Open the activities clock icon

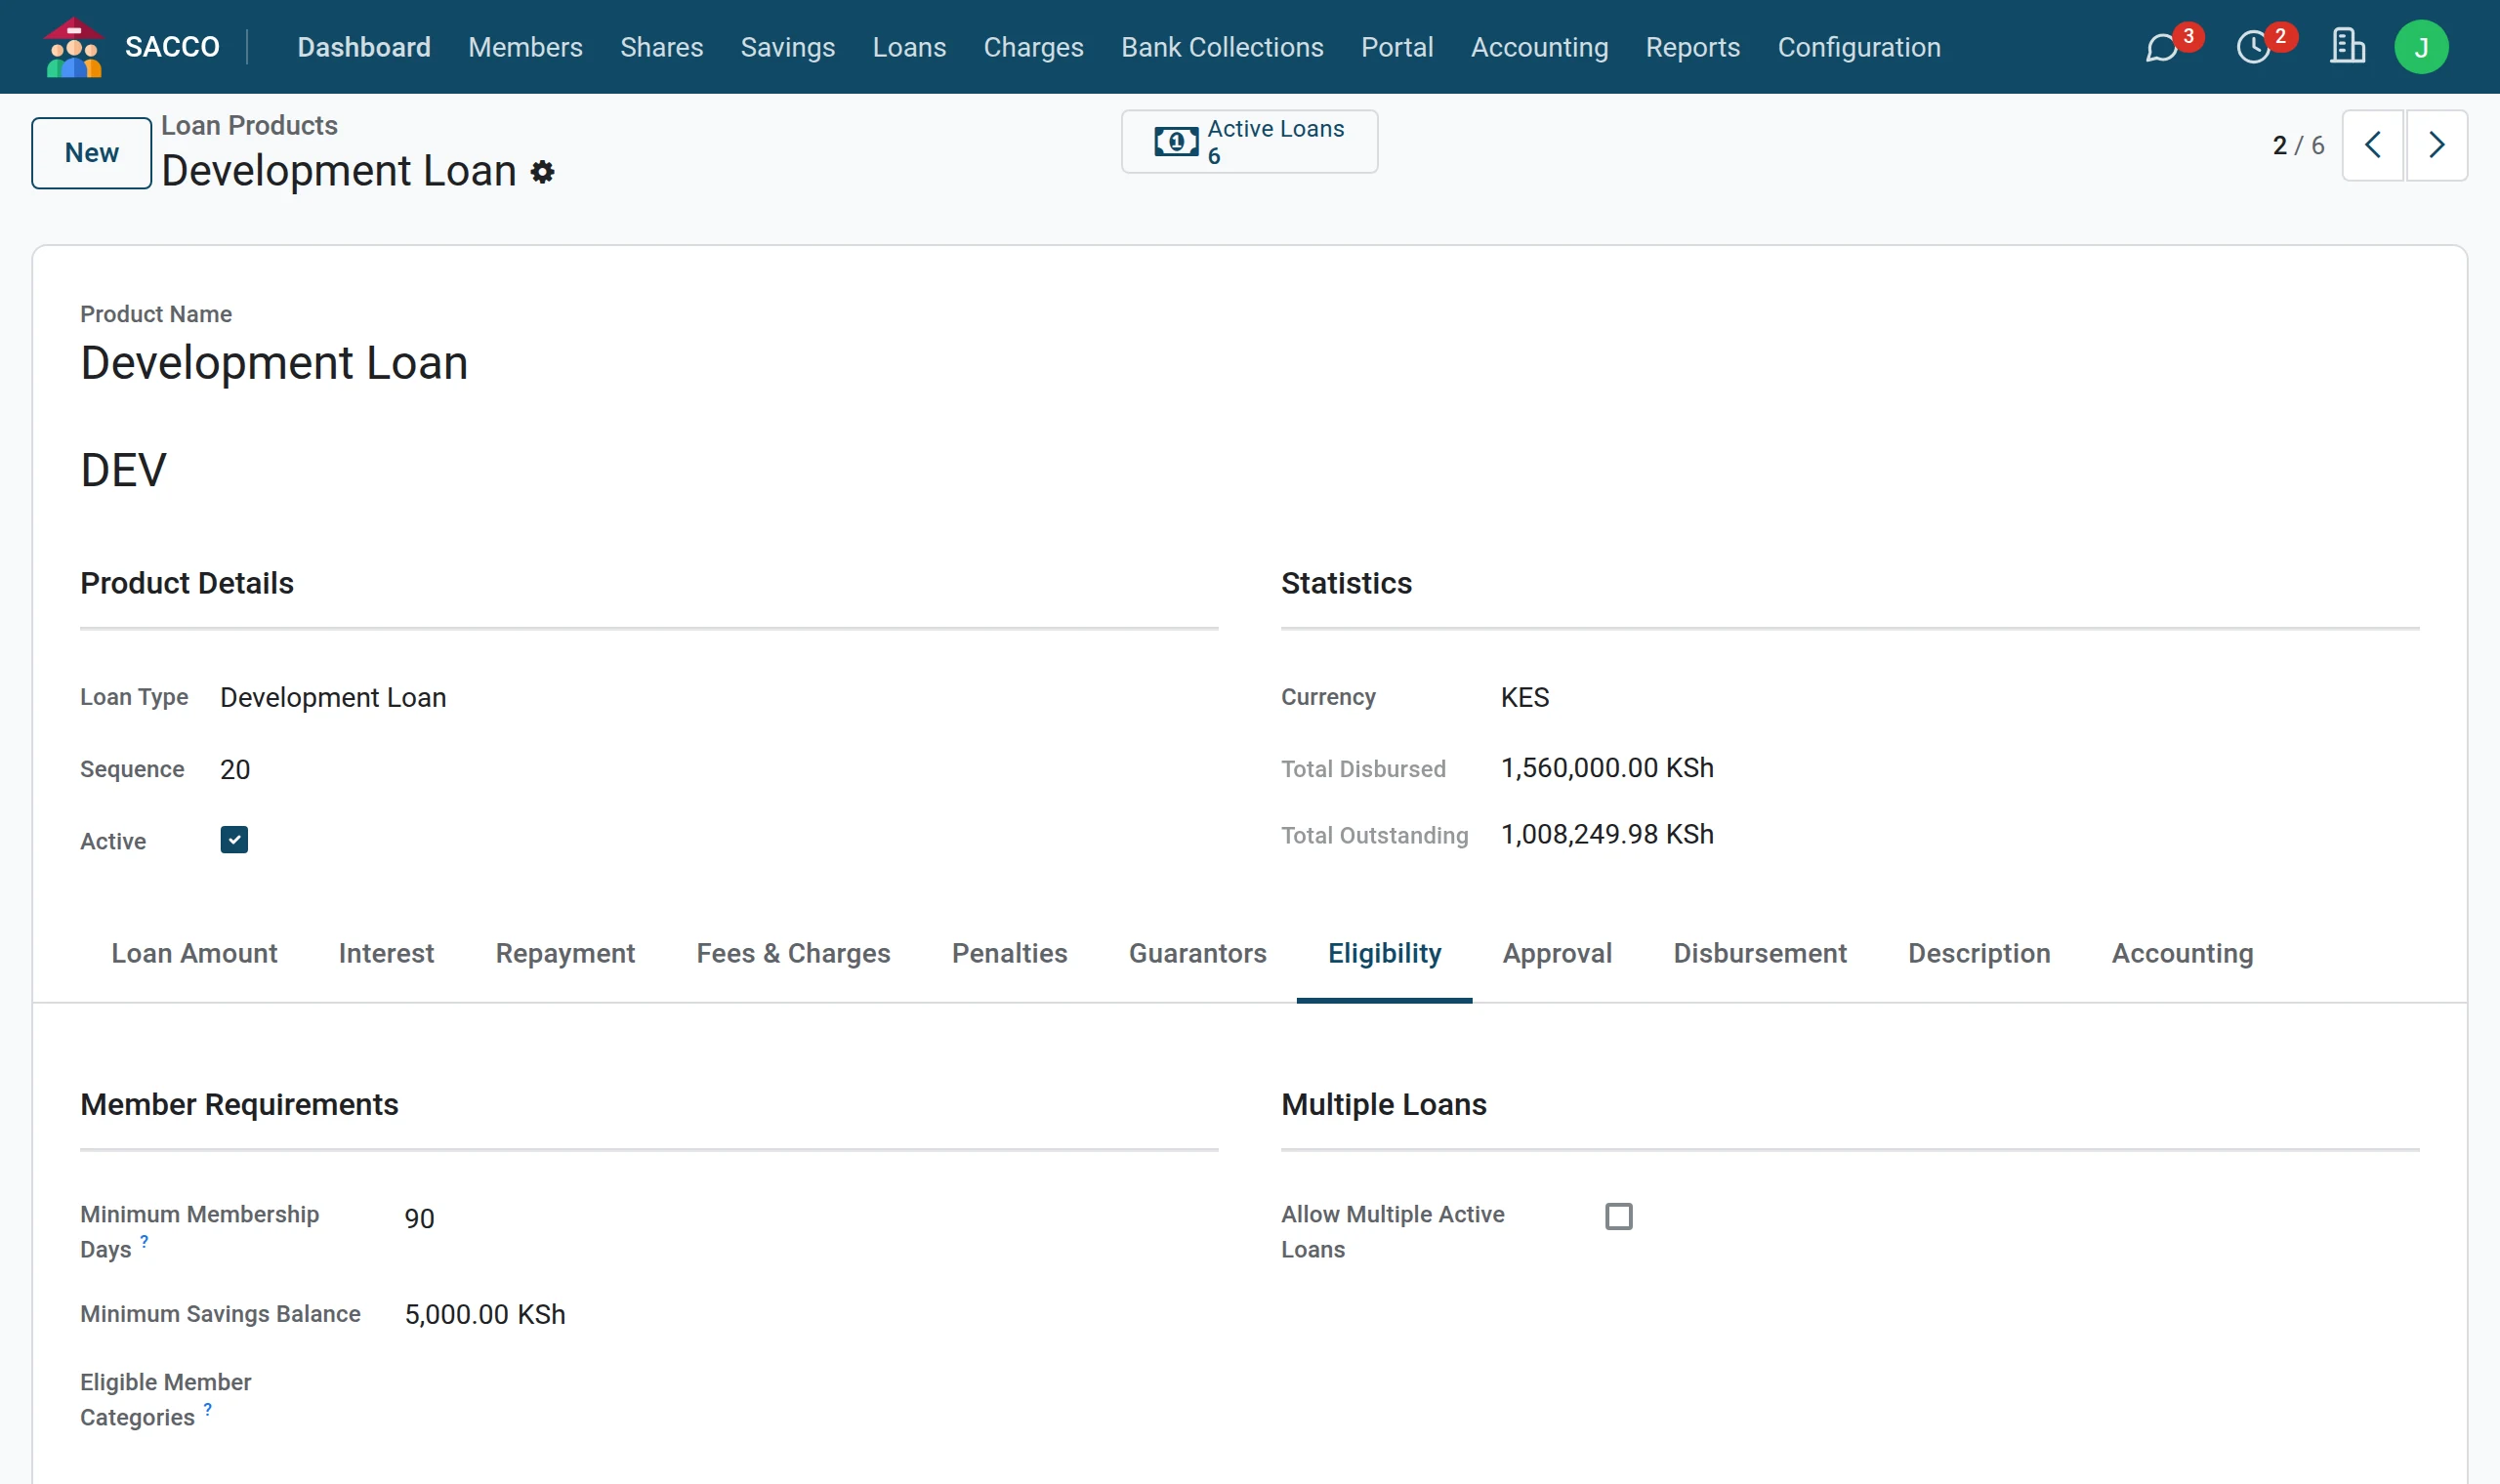pos(2253,47)
